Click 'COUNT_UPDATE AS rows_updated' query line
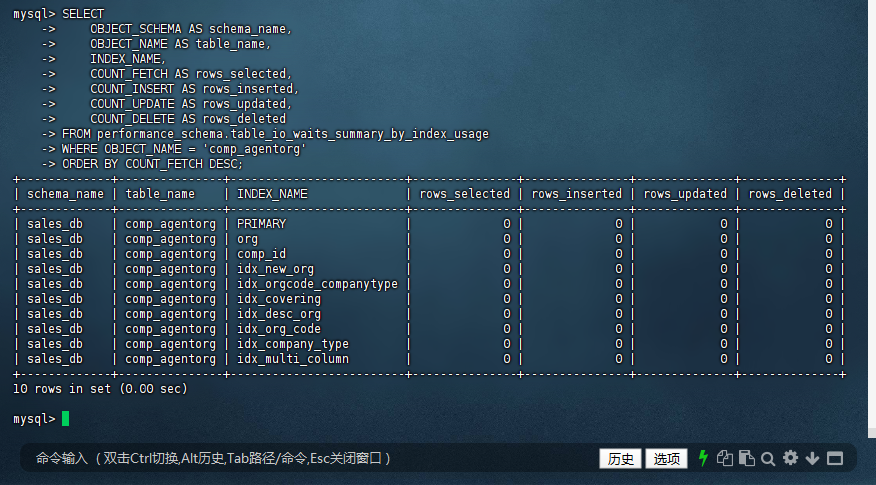Screen dimensions: 876x485 (x=191, y=104)
